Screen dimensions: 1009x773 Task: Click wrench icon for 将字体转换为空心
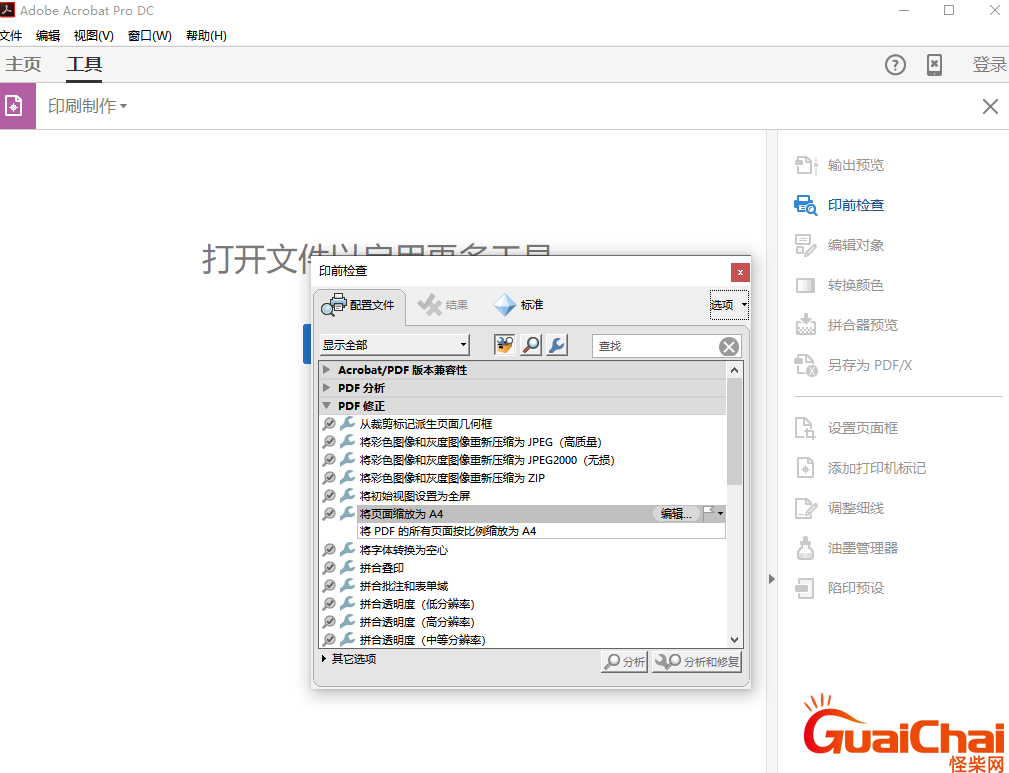pyautogui.click(x=347, y=550)
